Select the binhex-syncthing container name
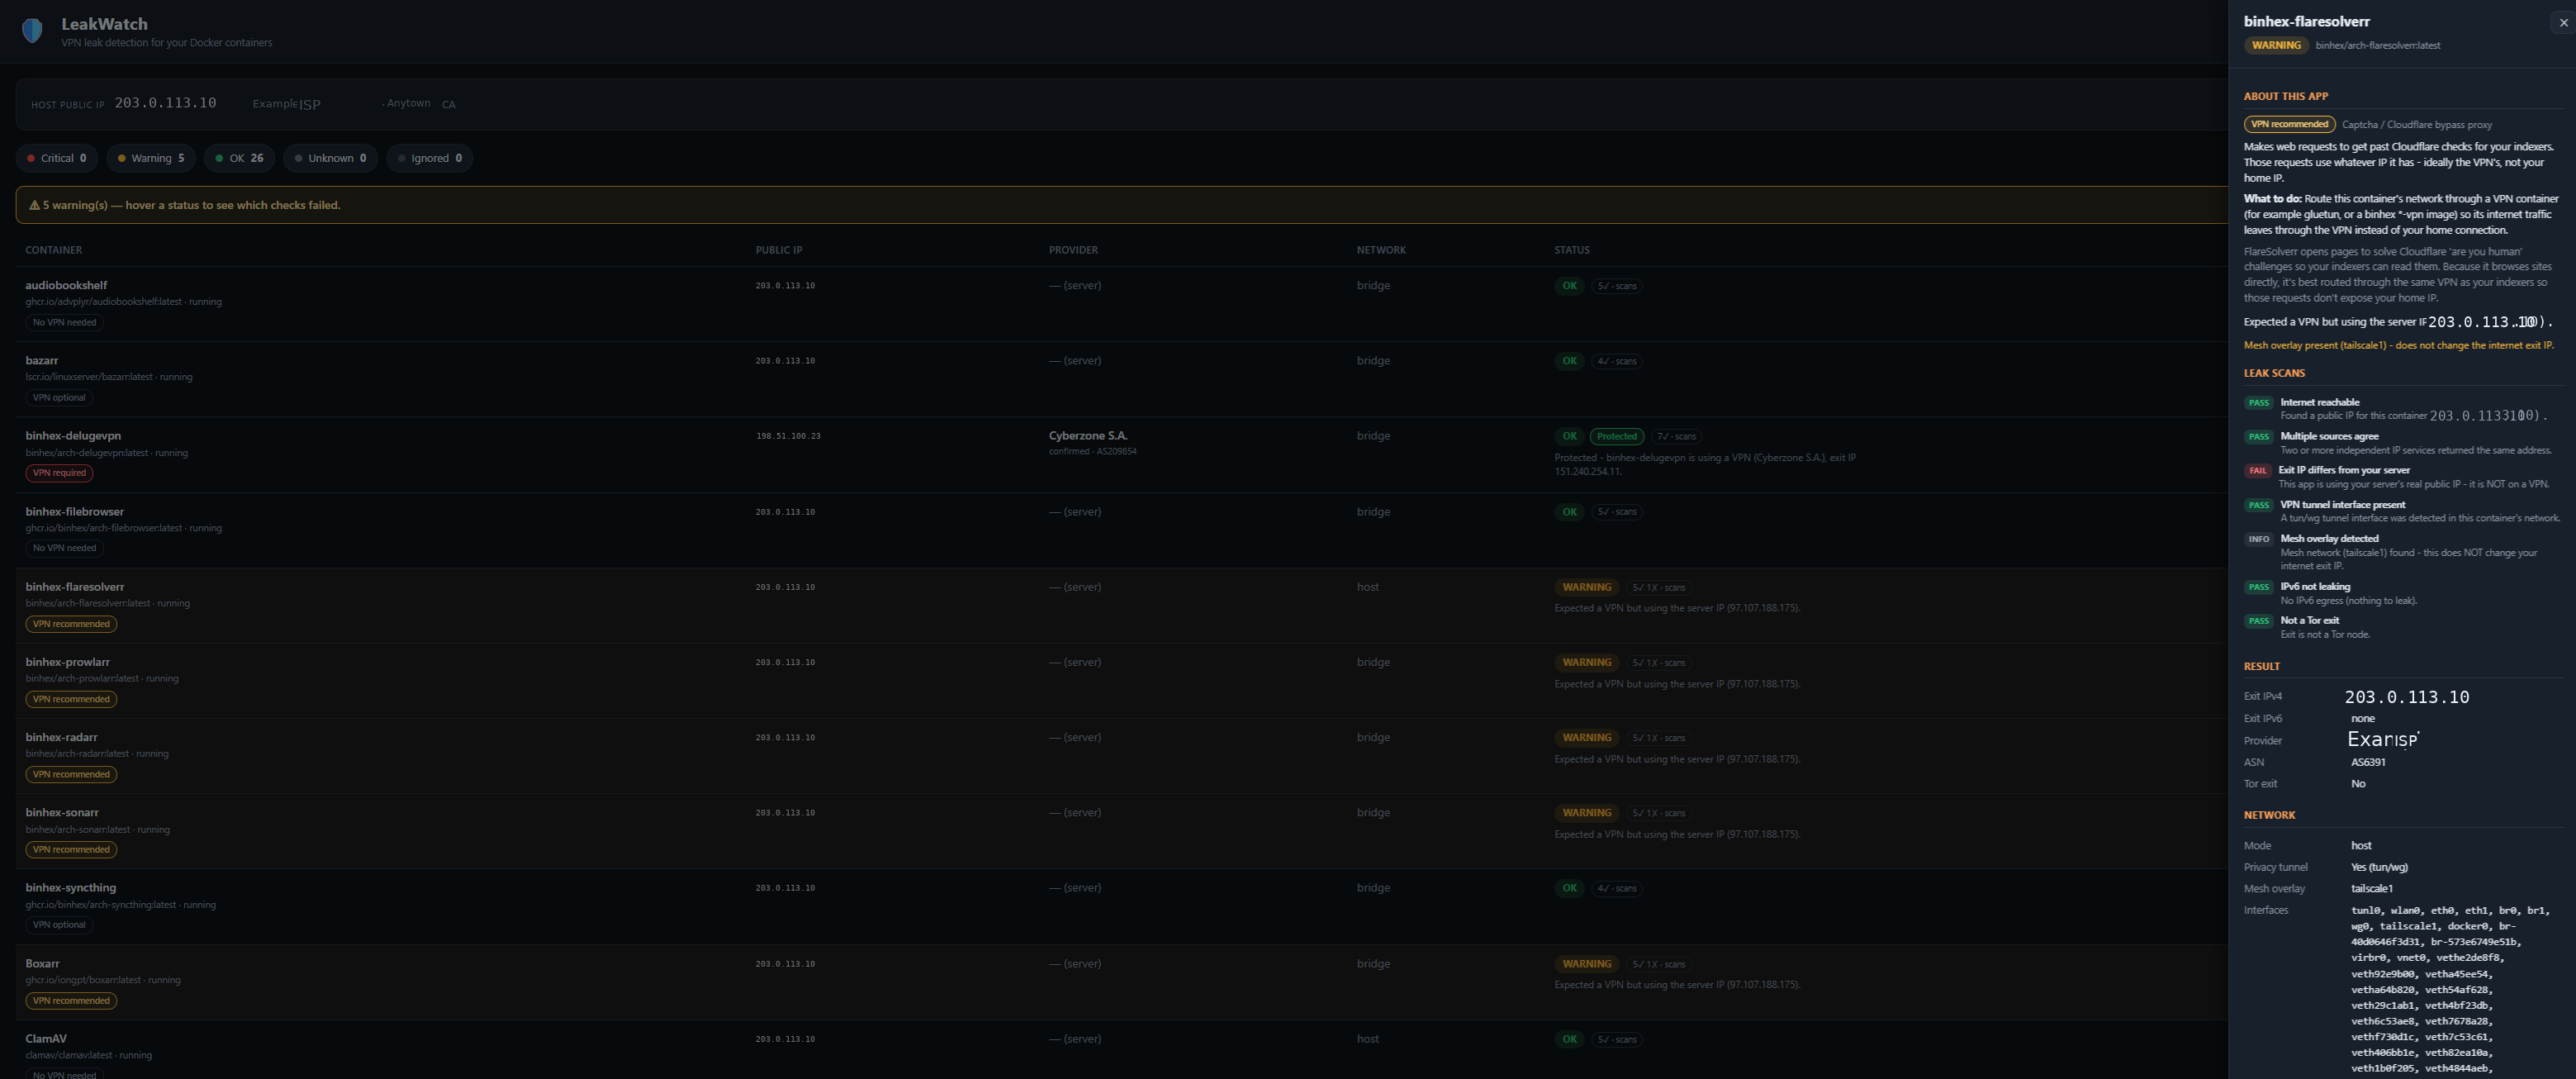This screenshot has height=1079, width=2576. point(71,888)
